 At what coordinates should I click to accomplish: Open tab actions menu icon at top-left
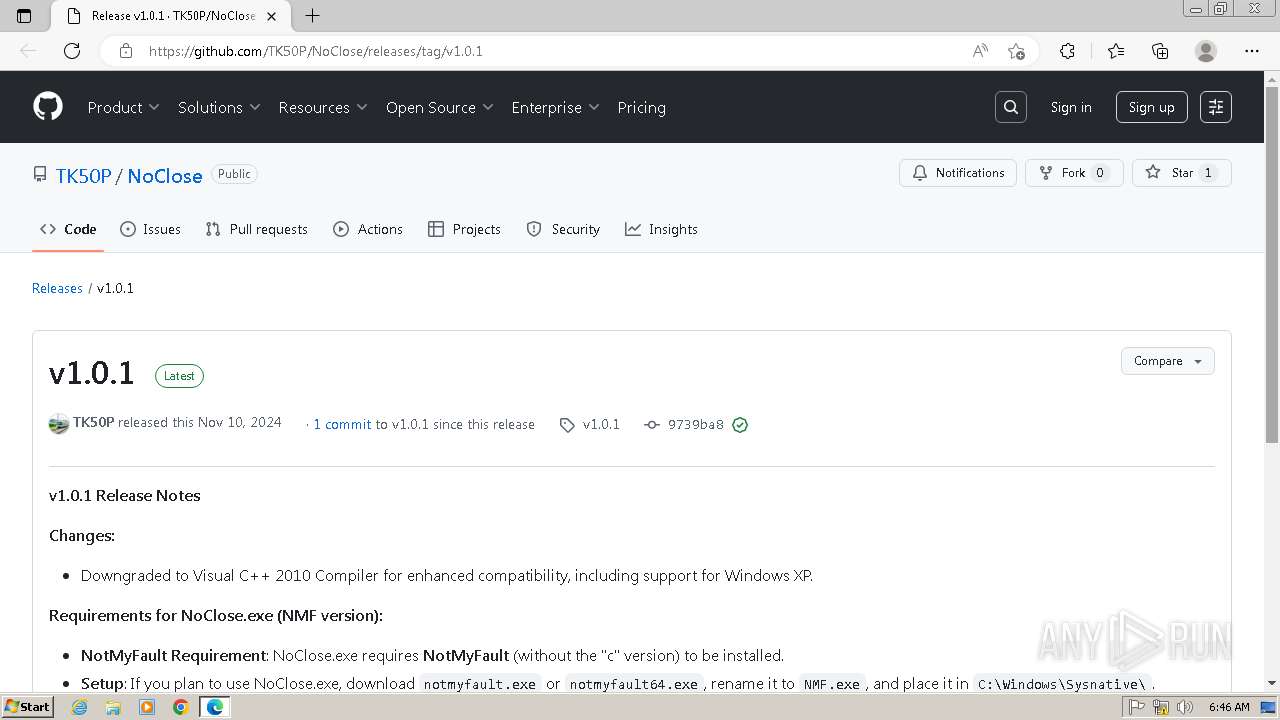(24, 15)
